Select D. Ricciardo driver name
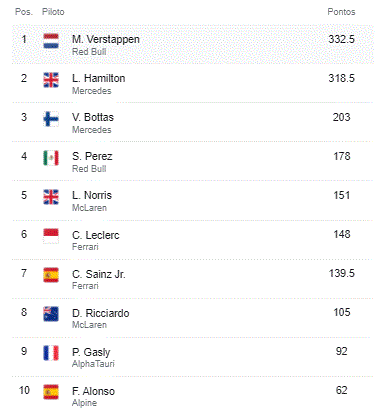The height and width of the screenshot is (413, 375). pyautogui.click(x=101, y=313)
